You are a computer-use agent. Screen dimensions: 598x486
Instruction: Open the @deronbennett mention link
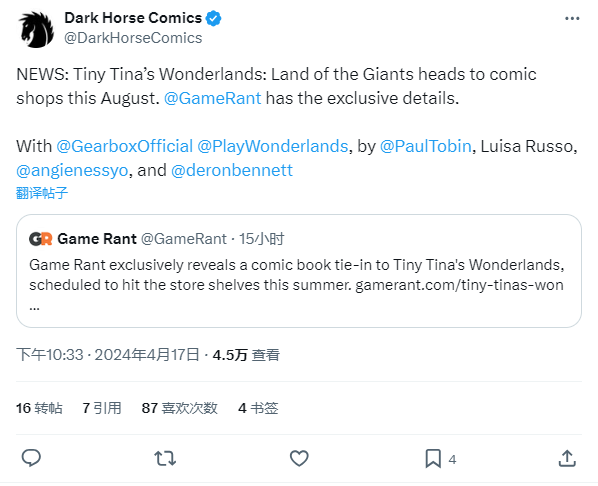coord(232,171)
